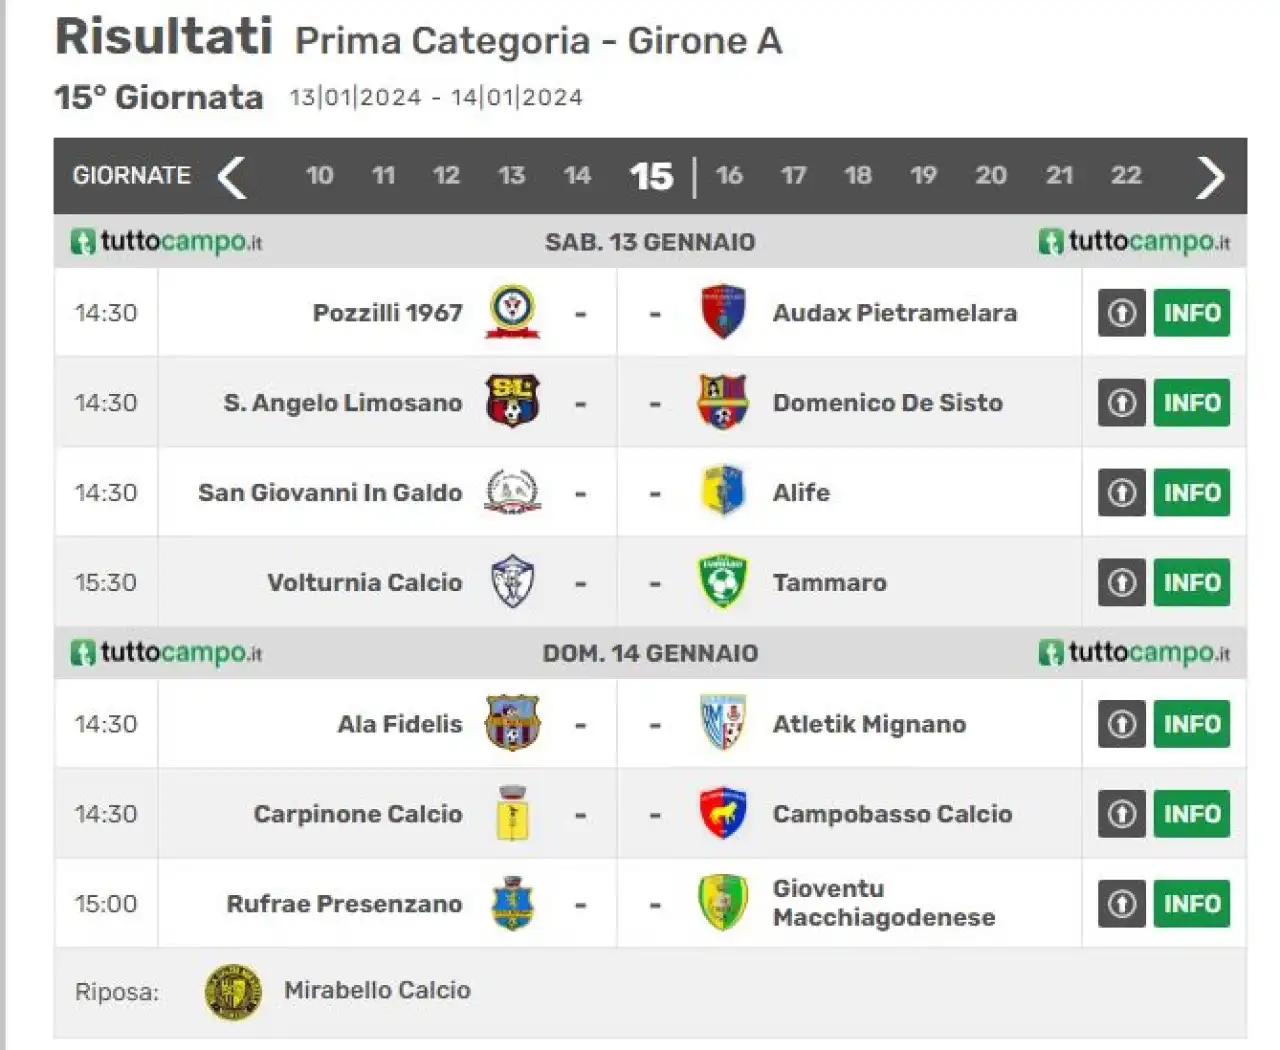Image resolution: width=1280 pixels, height=1050 pixels.
Task: Open INFO for Volturnia Calcio vs Tammaro
Action: [1191, 583]
